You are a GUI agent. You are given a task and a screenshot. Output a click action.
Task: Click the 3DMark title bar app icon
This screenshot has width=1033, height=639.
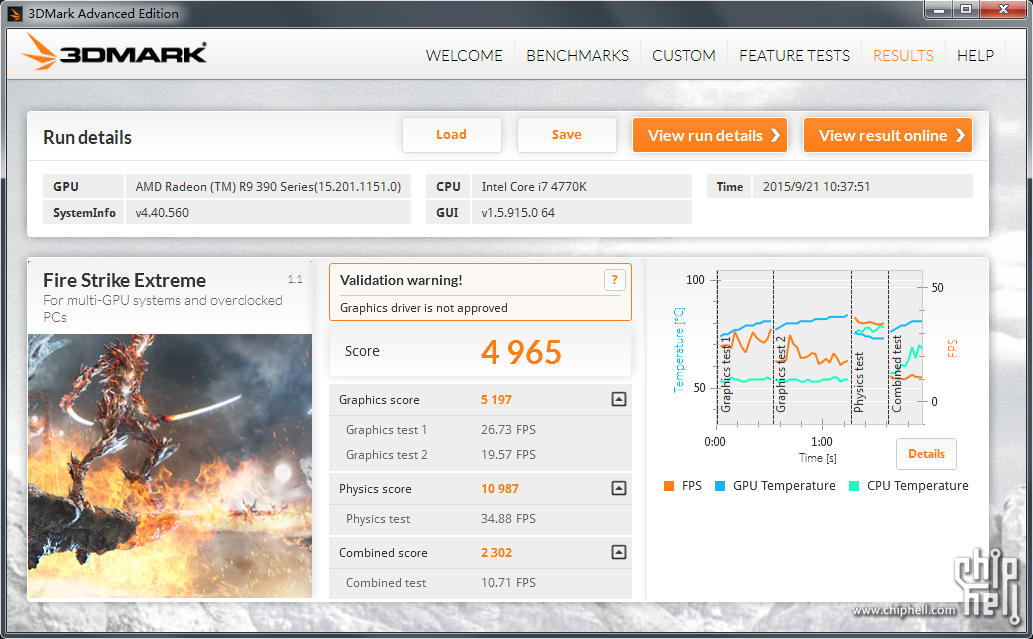click(14, 13)
